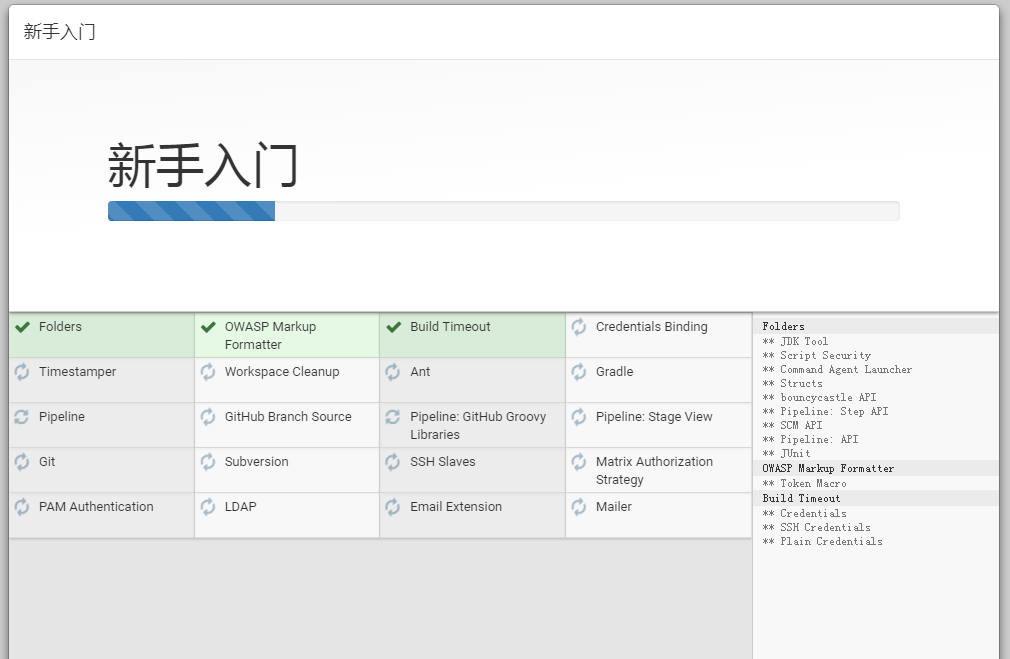Screen dimensions: 1010x659
Task: Click the Token Macro log entry
Action: coord(805,484)
